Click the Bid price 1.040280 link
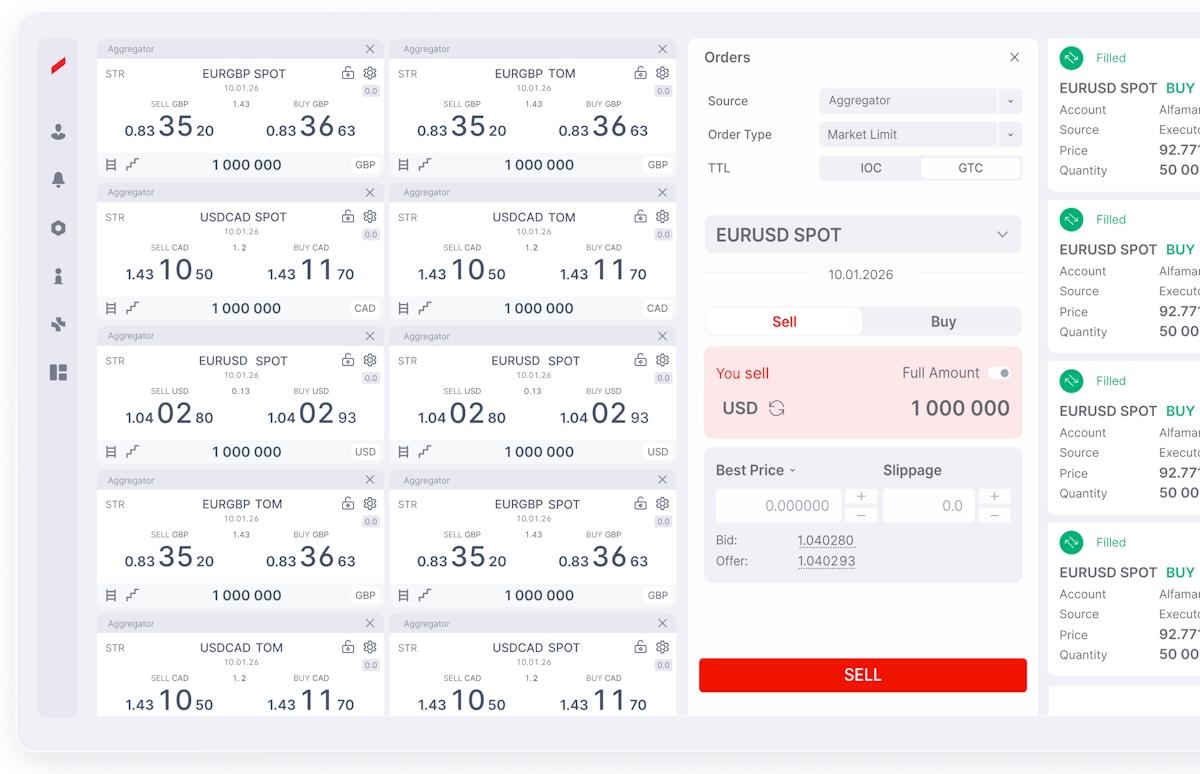This screenshot has height=774, width=1200. pyautogui.click(x=825, y=541)
